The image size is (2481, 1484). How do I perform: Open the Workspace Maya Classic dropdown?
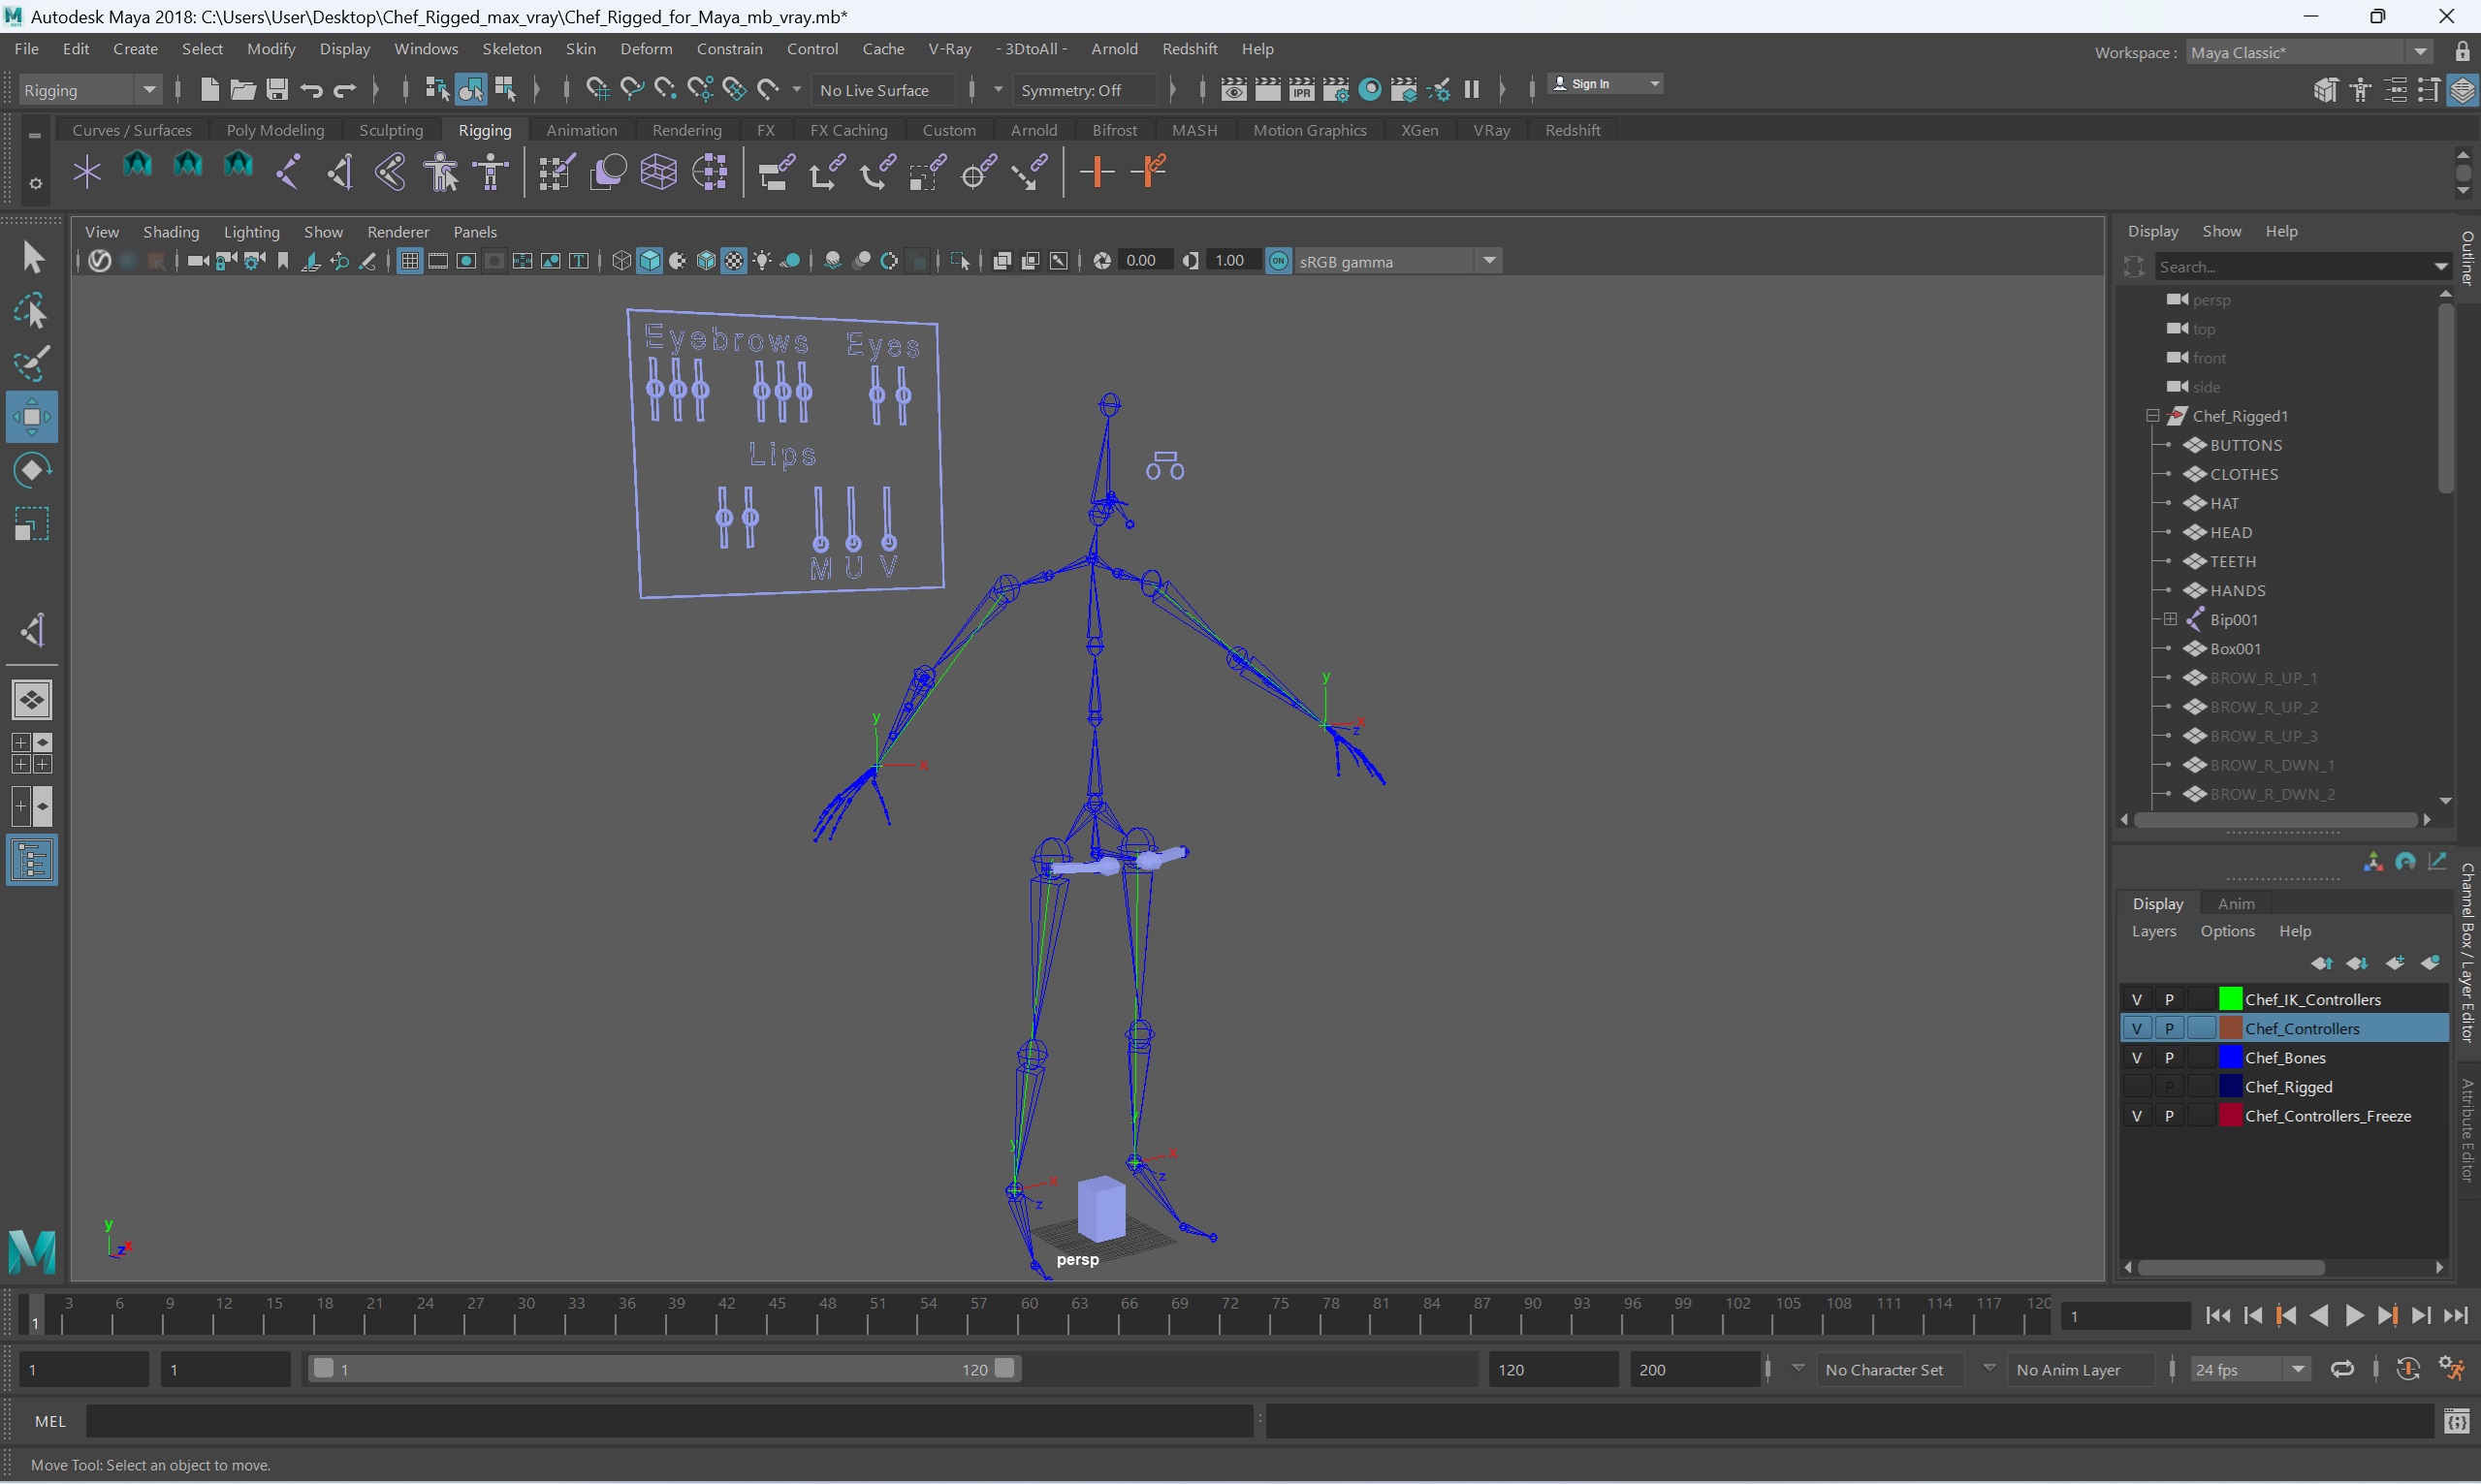2309,52
